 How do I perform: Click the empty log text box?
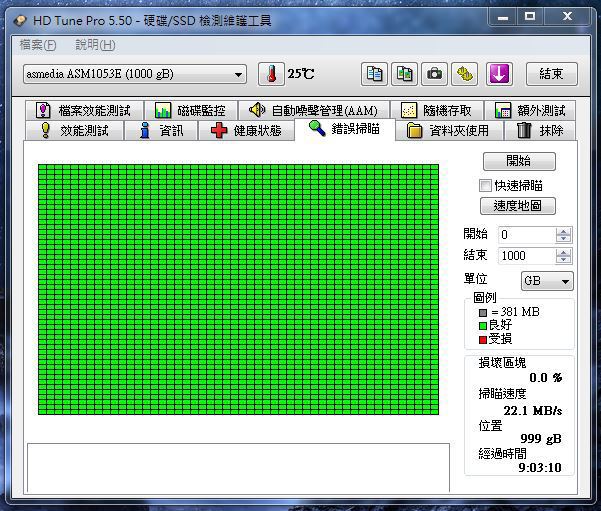[238, 468]
